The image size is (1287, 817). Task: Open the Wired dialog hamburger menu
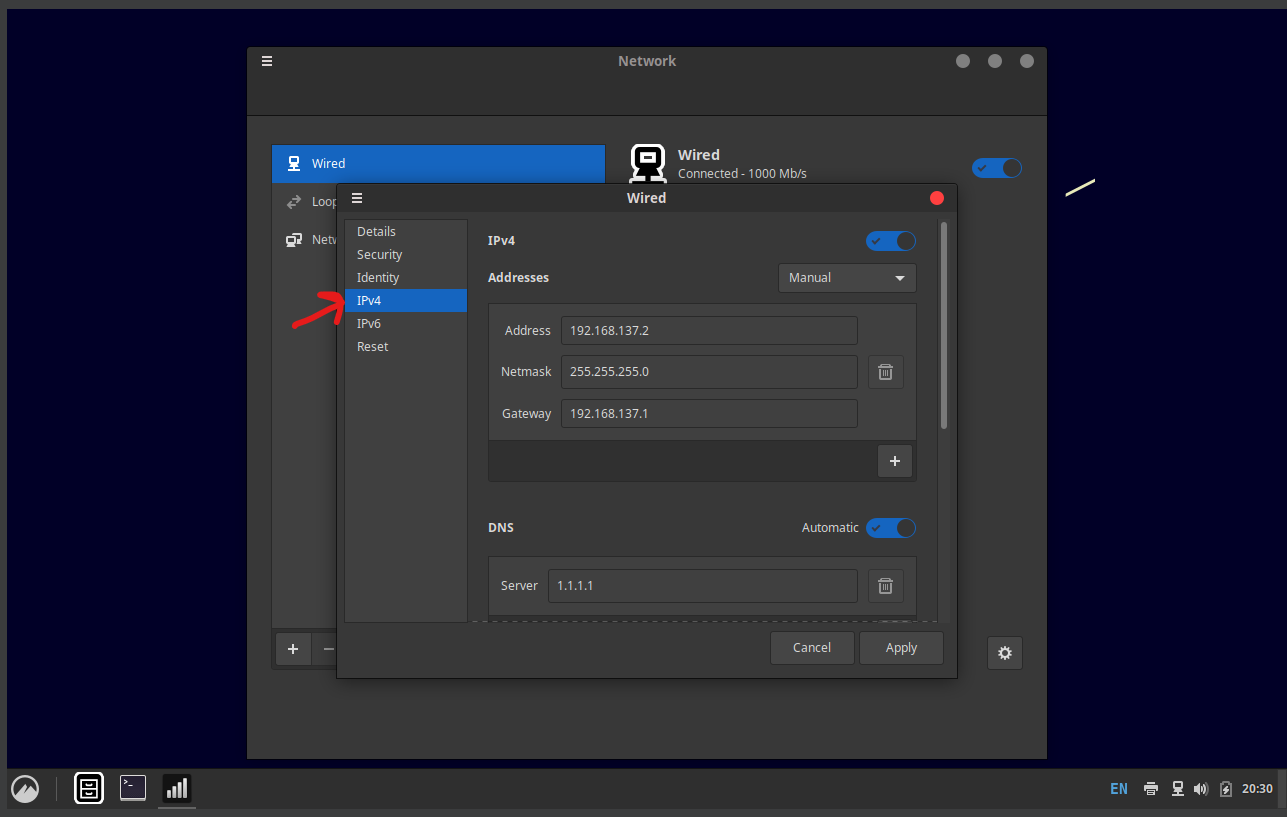click(357, 198)
